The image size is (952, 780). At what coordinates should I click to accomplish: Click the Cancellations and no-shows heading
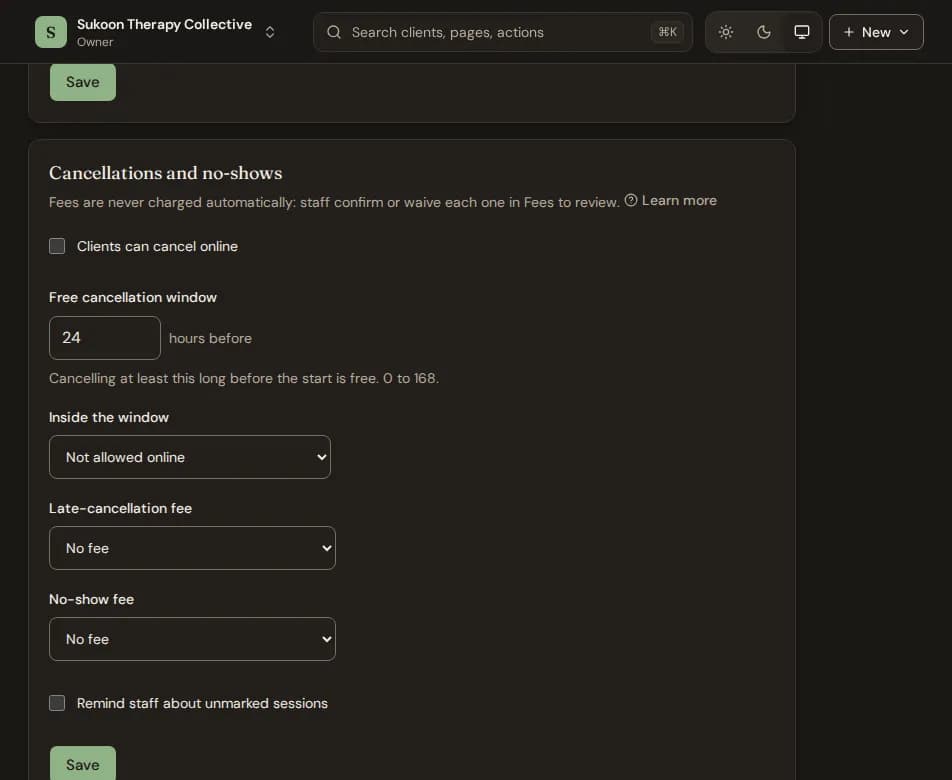coord(165,173)
